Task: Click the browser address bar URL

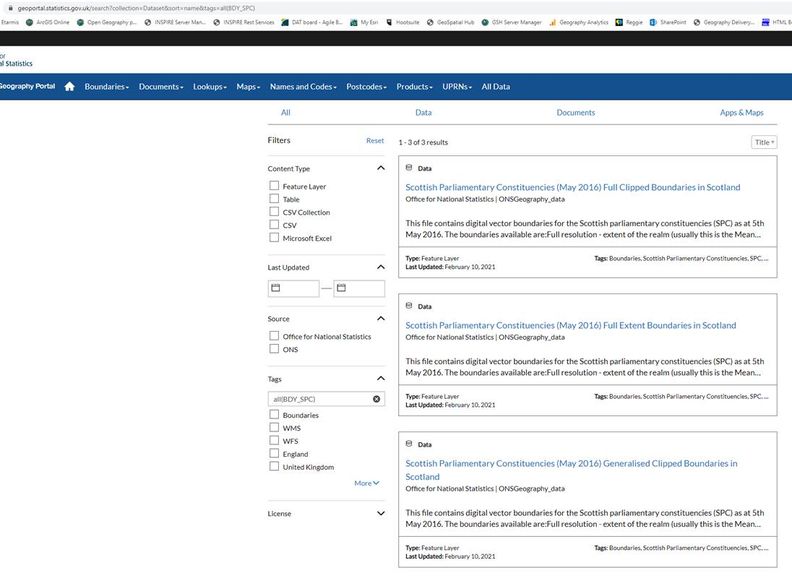Action: tap(136, 8)
